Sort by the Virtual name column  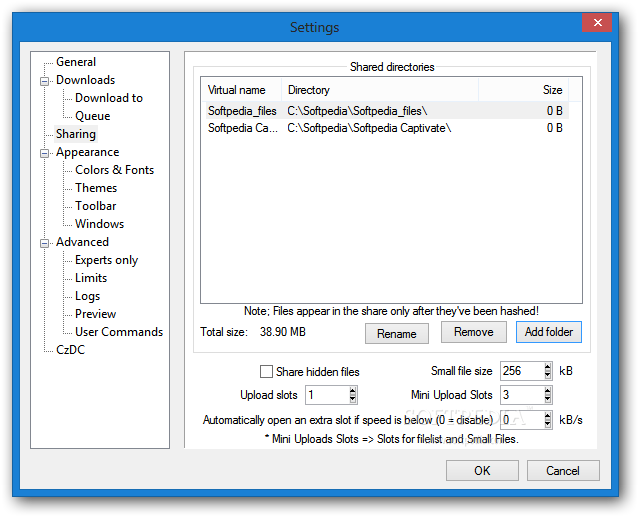pos(241,90)
